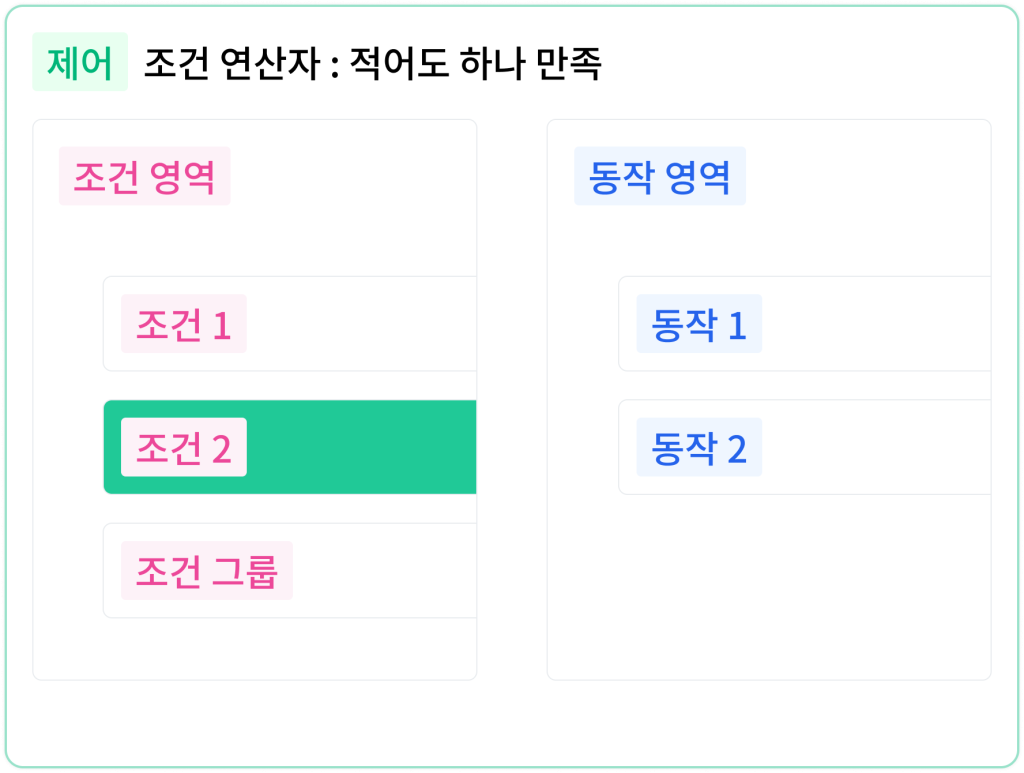
Task: Click empty space below 동작 2 in action panel
Action: 769,586
